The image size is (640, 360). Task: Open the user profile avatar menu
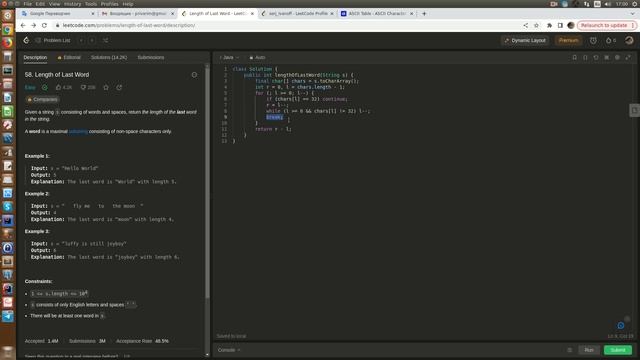629,40
